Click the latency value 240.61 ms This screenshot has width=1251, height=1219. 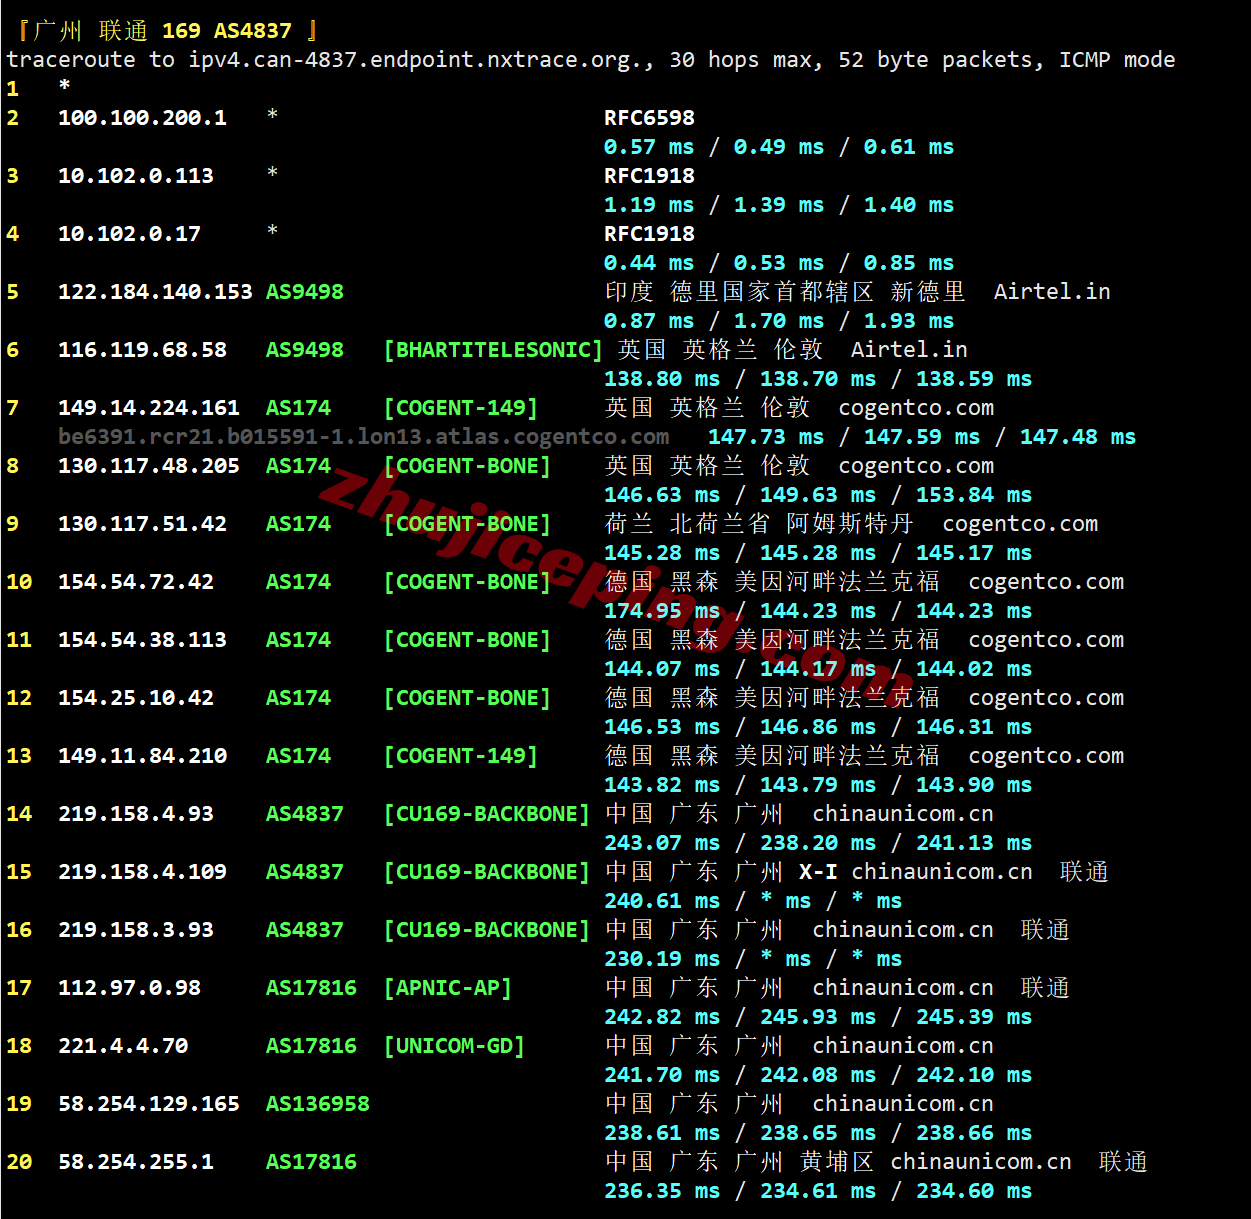662,901
